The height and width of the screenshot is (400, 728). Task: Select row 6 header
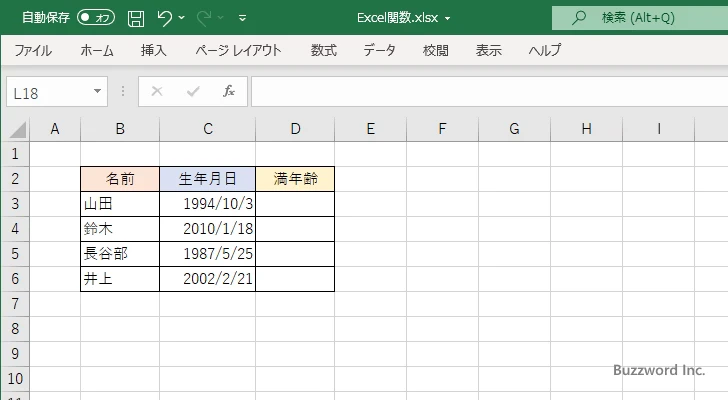pos(15,279)
